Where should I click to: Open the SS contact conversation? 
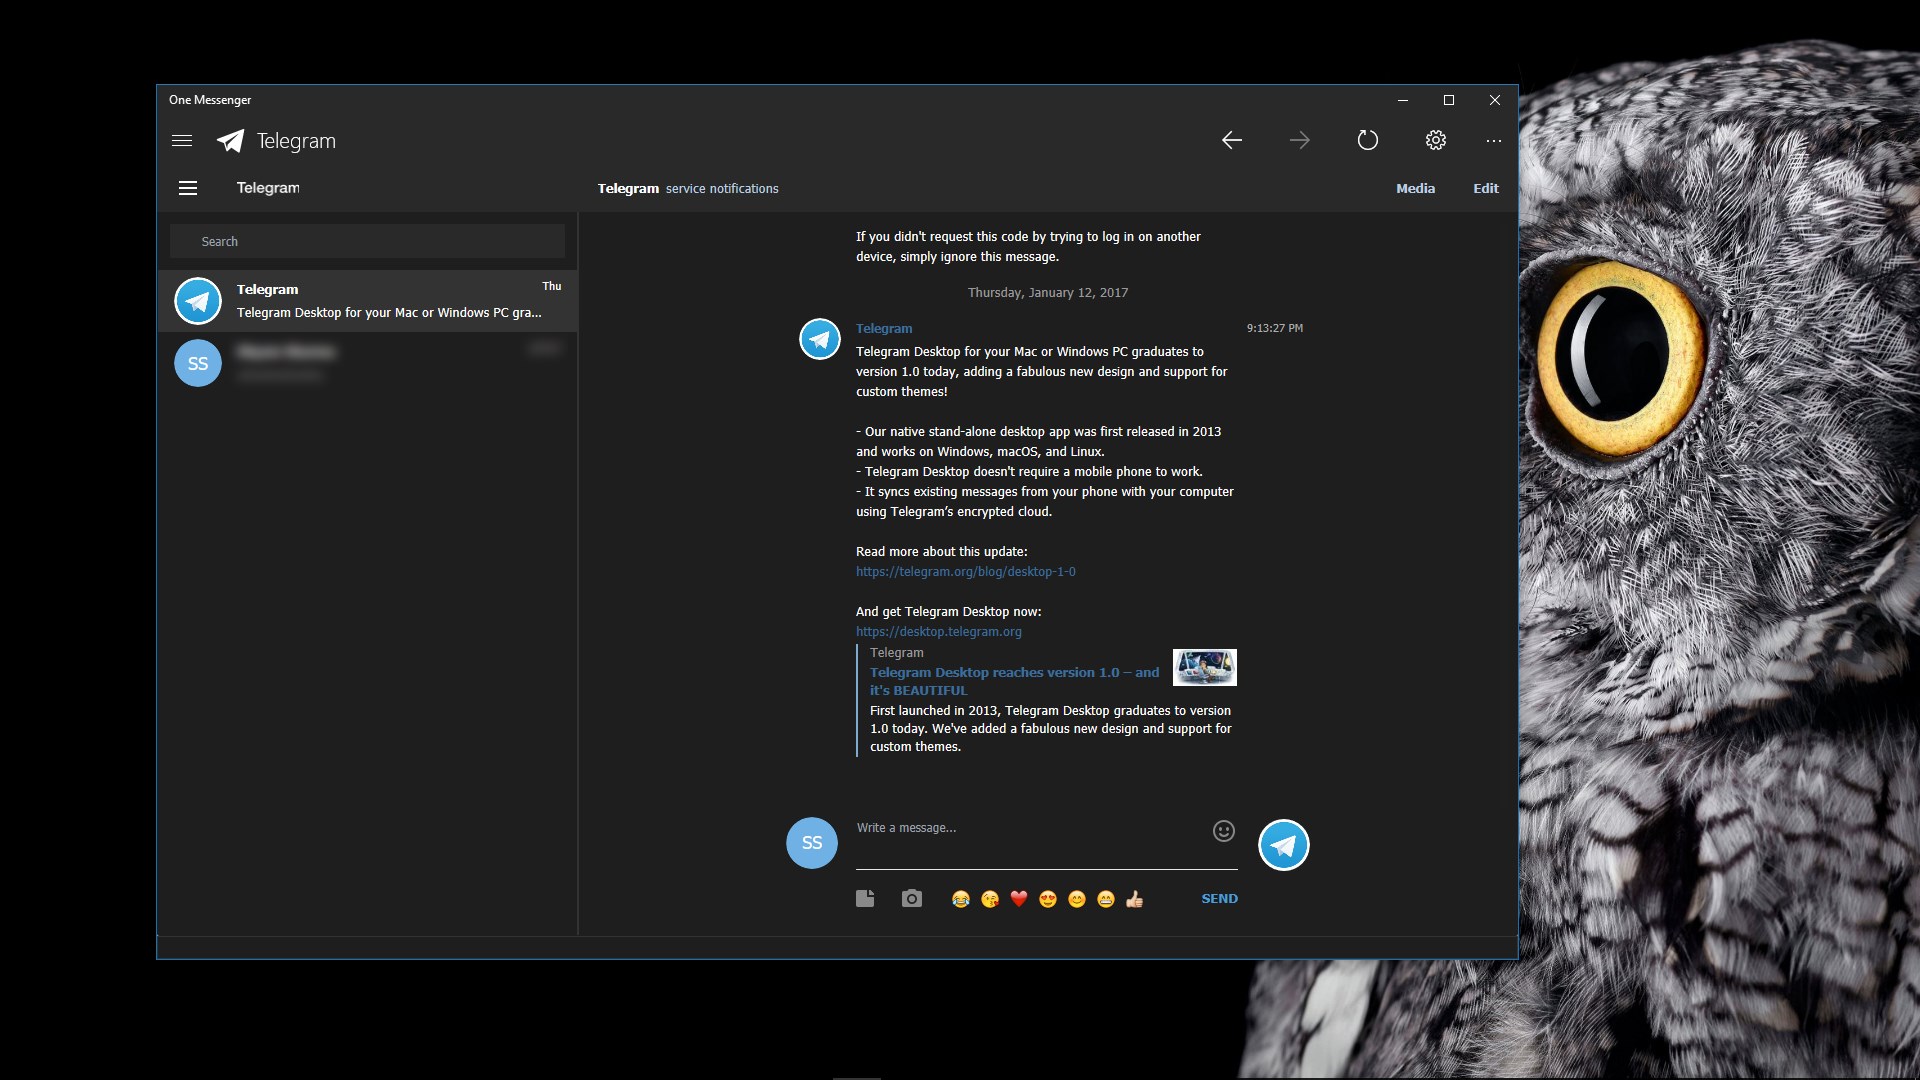[x=367, y=363]
